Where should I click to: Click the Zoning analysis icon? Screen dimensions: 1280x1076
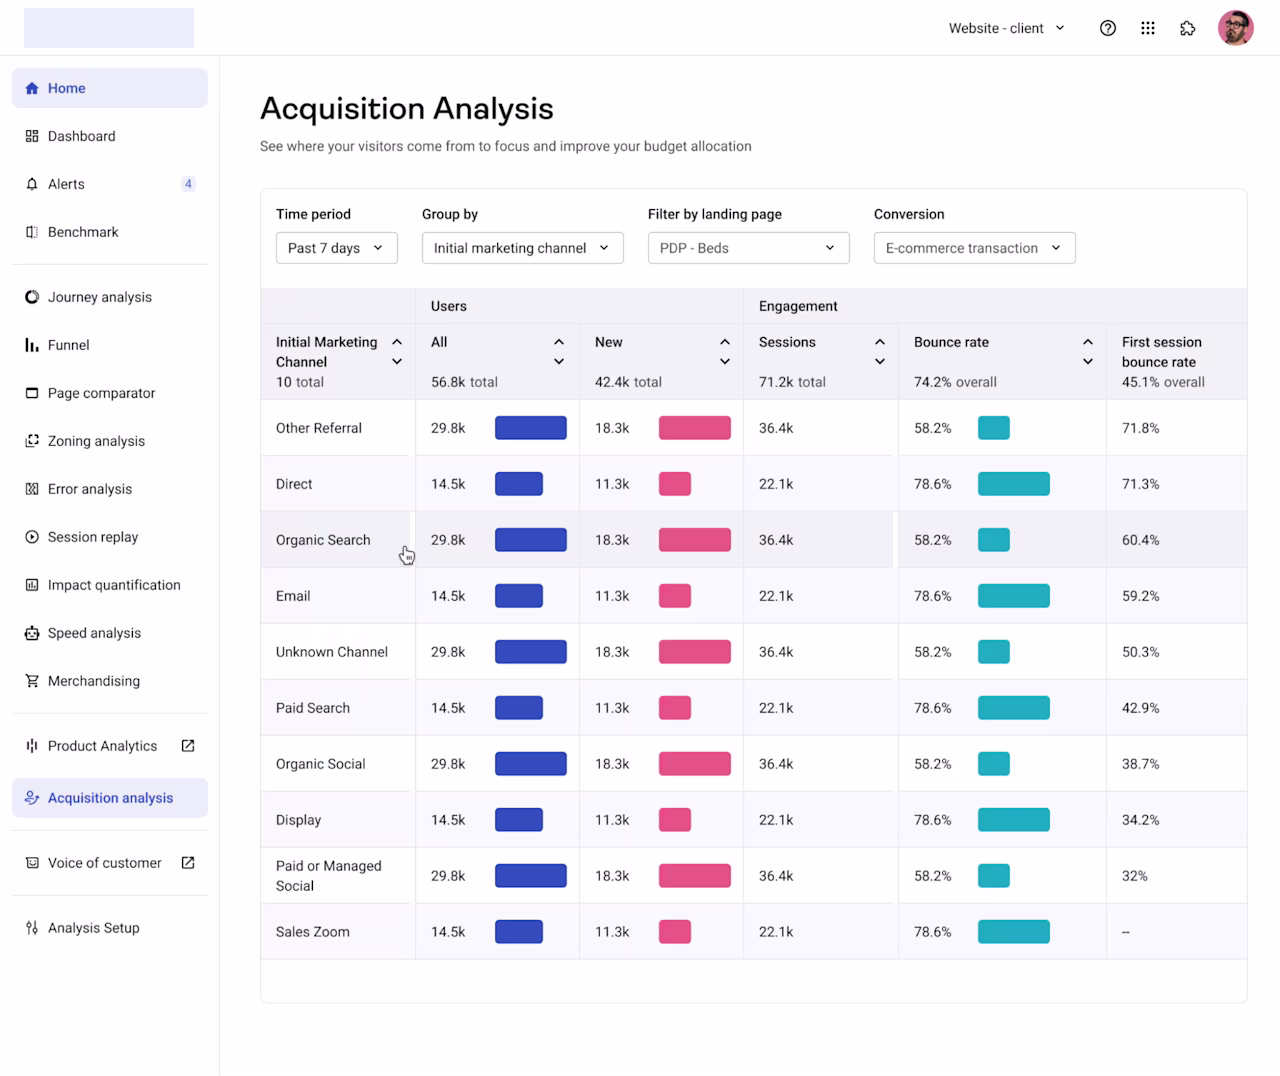32,441
